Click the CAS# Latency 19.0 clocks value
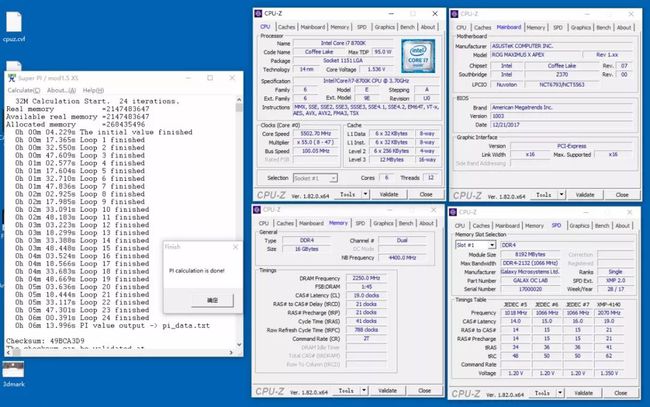The height and width of the screenshot is (407, 650). tap(366, 295)
